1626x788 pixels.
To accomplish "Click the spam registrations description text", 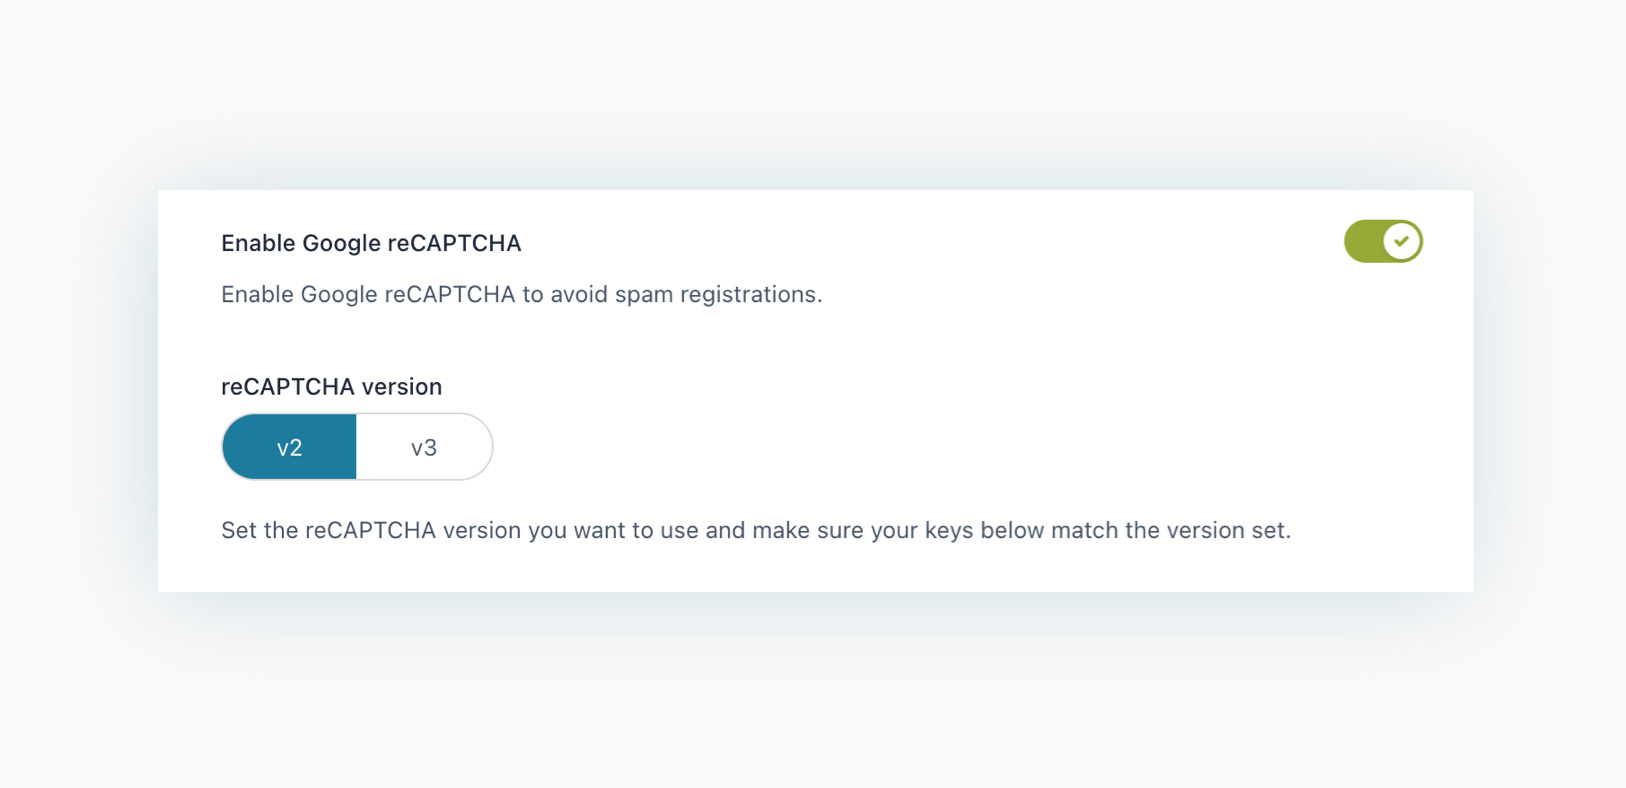I will pyautogui.click(x=522, y=294).
